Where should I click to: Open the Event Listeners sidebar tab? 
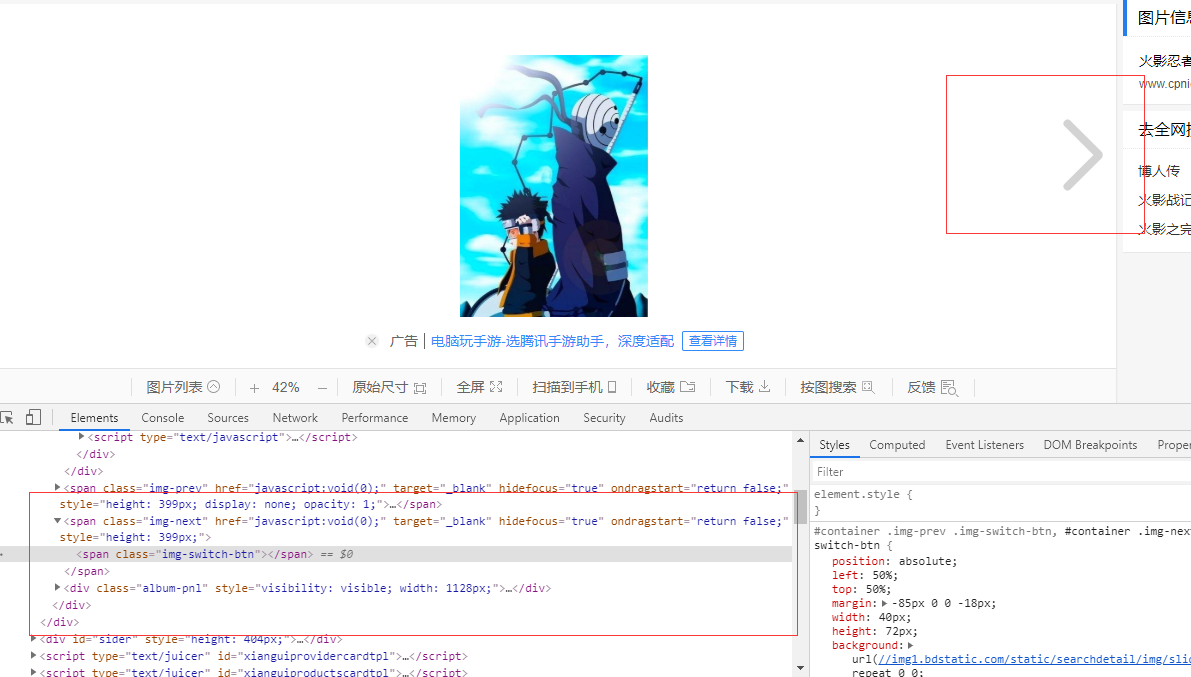click(x=984, y=445)
